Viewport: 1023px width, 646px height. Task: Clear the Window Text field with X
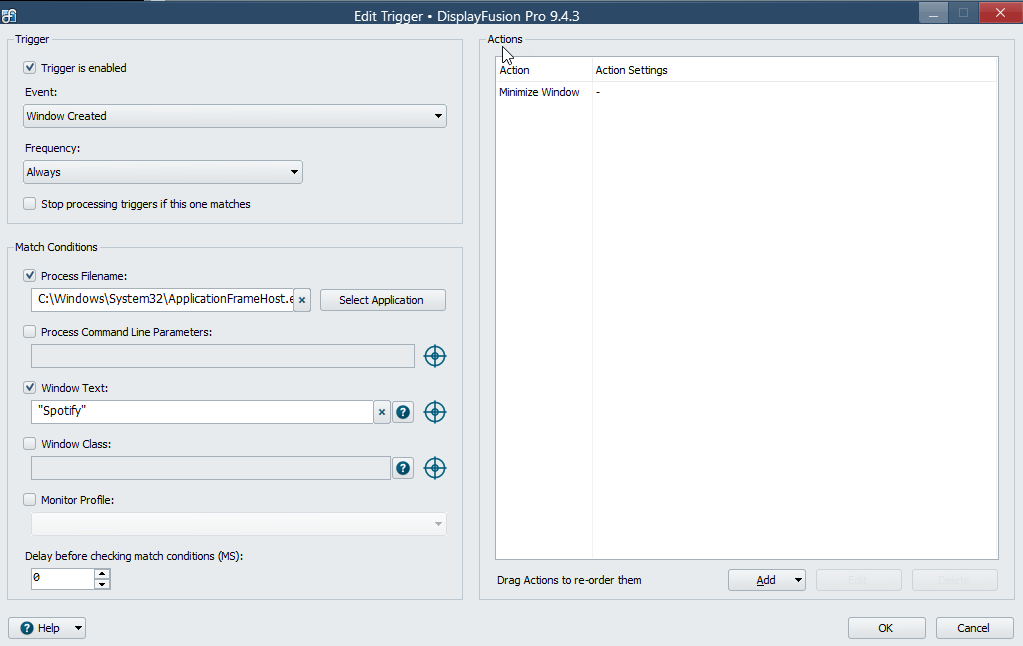pyautogui.click(x=381, y=412)
